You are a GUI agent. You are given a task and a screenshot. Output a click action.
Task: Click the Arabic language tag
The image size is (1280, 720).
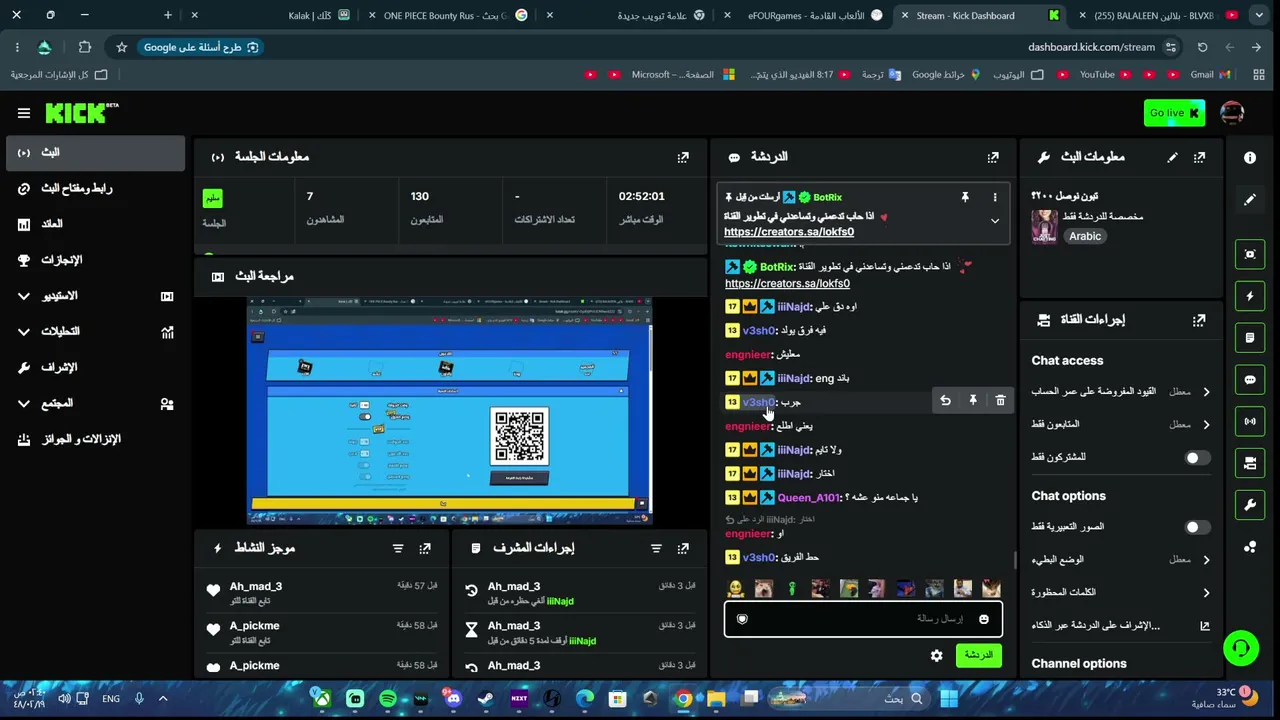(1085, 237)
